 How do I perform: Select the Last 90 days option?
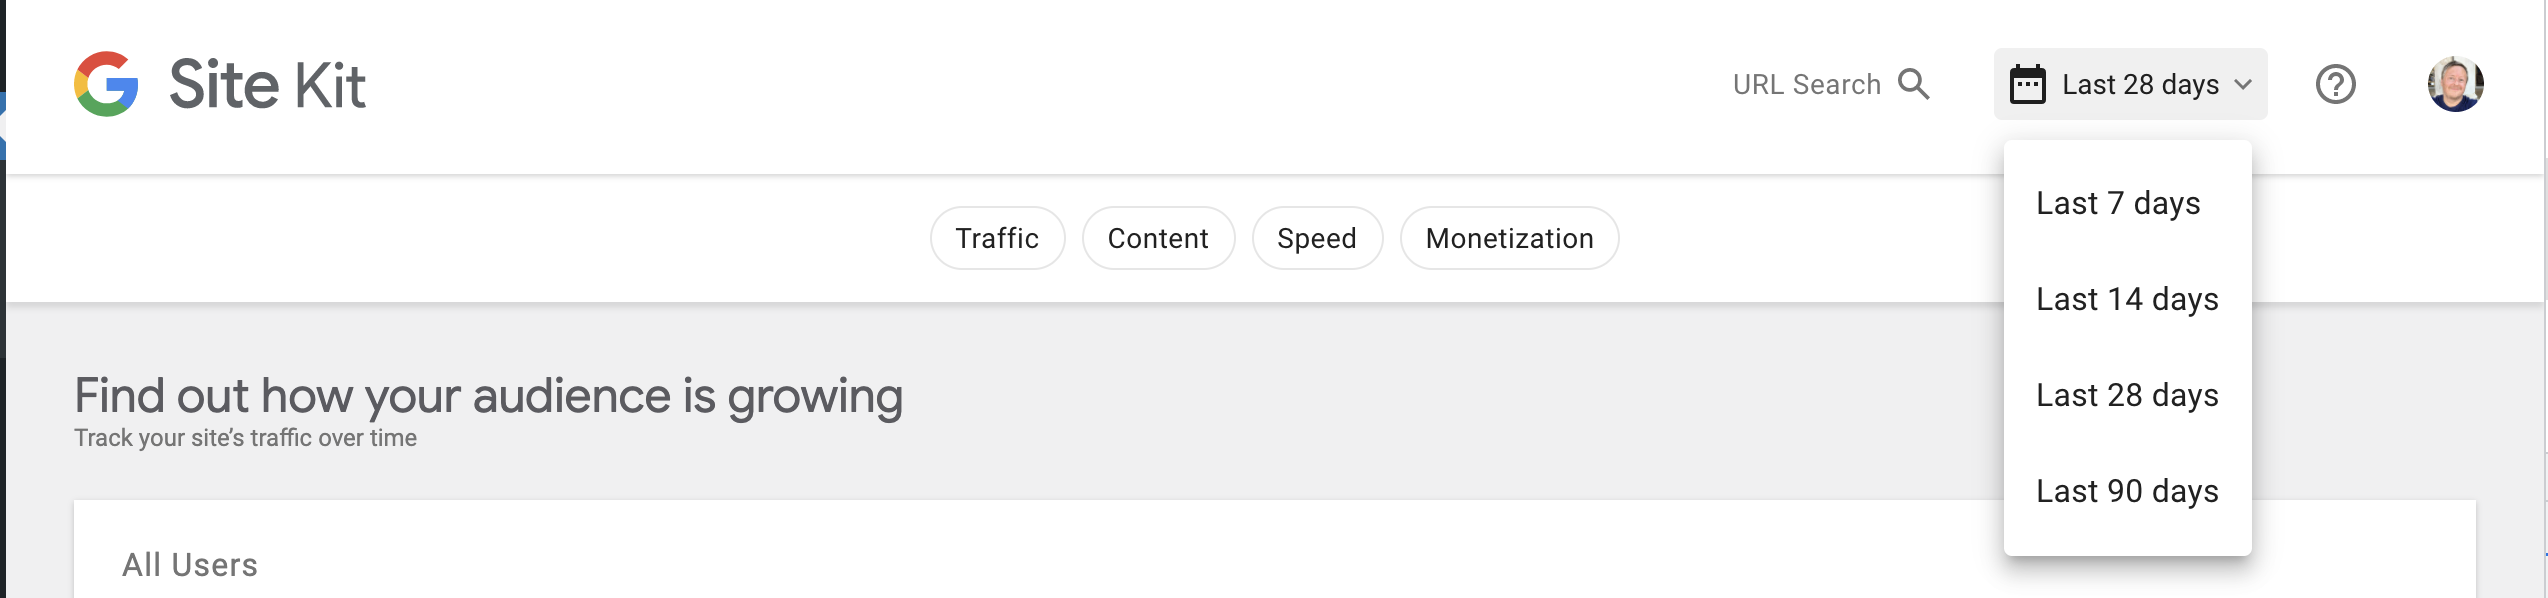(x=2125, y=491)
